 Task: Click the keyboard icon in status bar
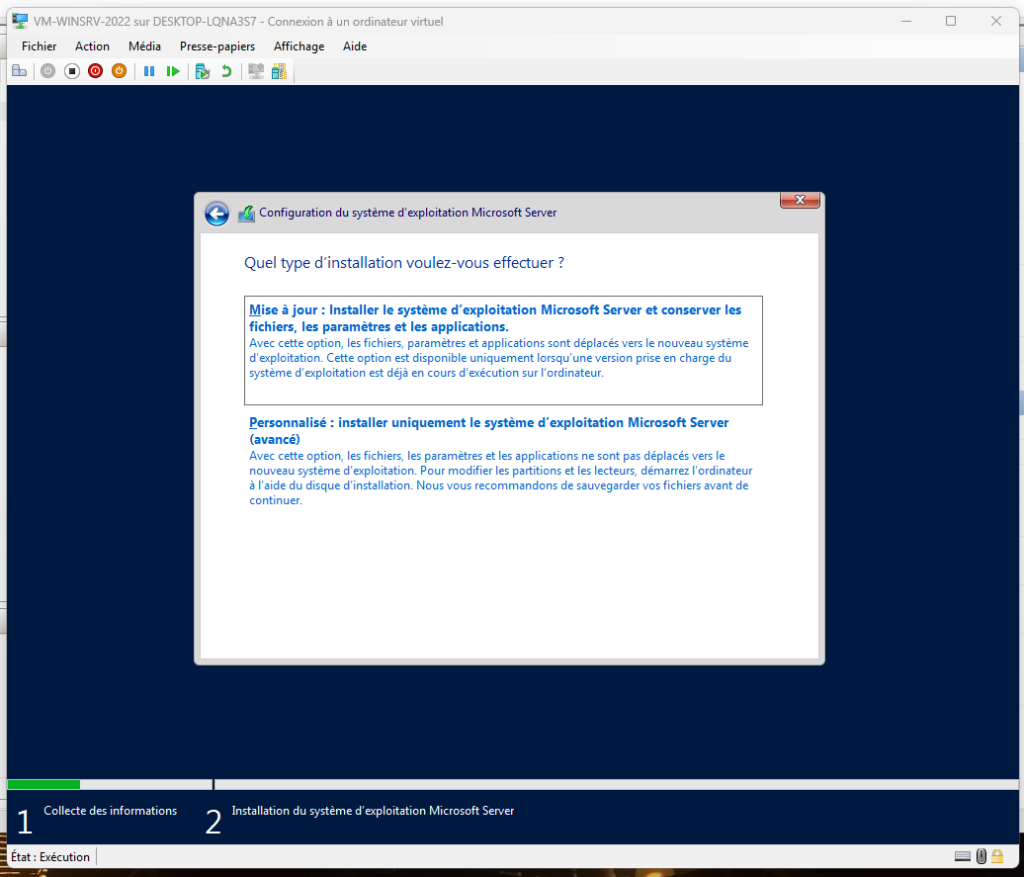point(962,856)
